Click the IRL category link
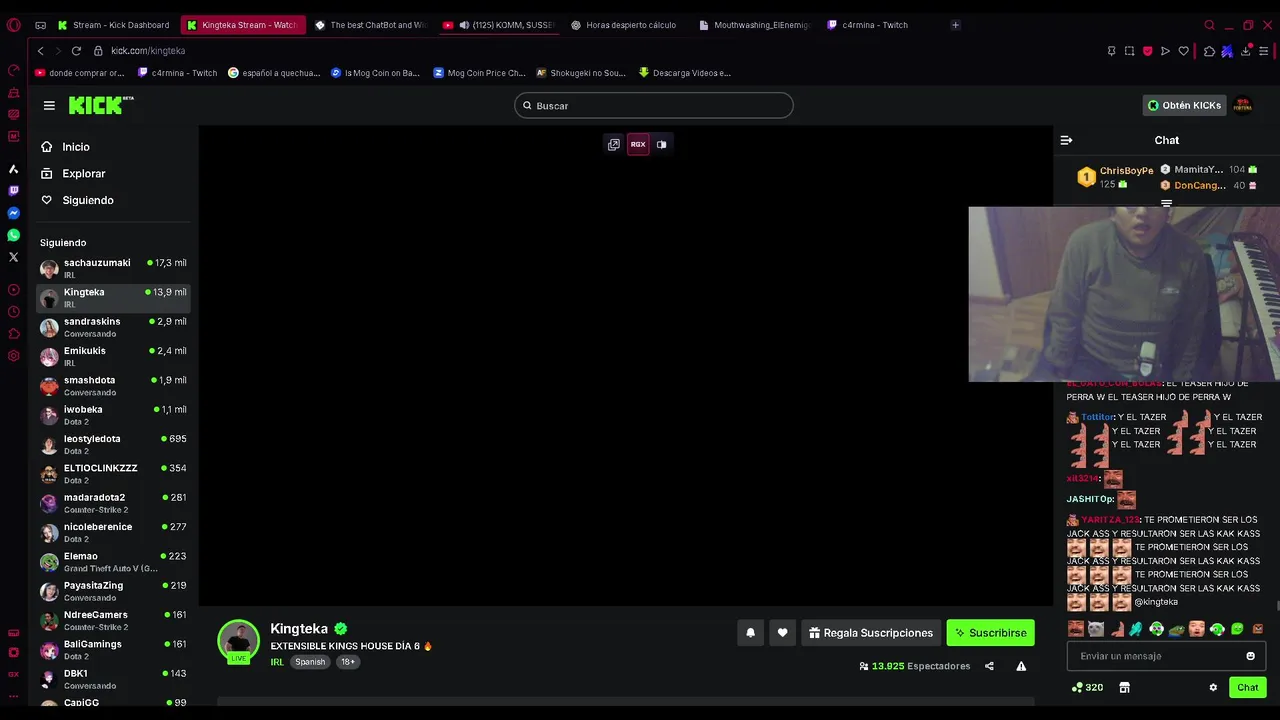This screenshot has height=720, width=1280. pos(277,662)
